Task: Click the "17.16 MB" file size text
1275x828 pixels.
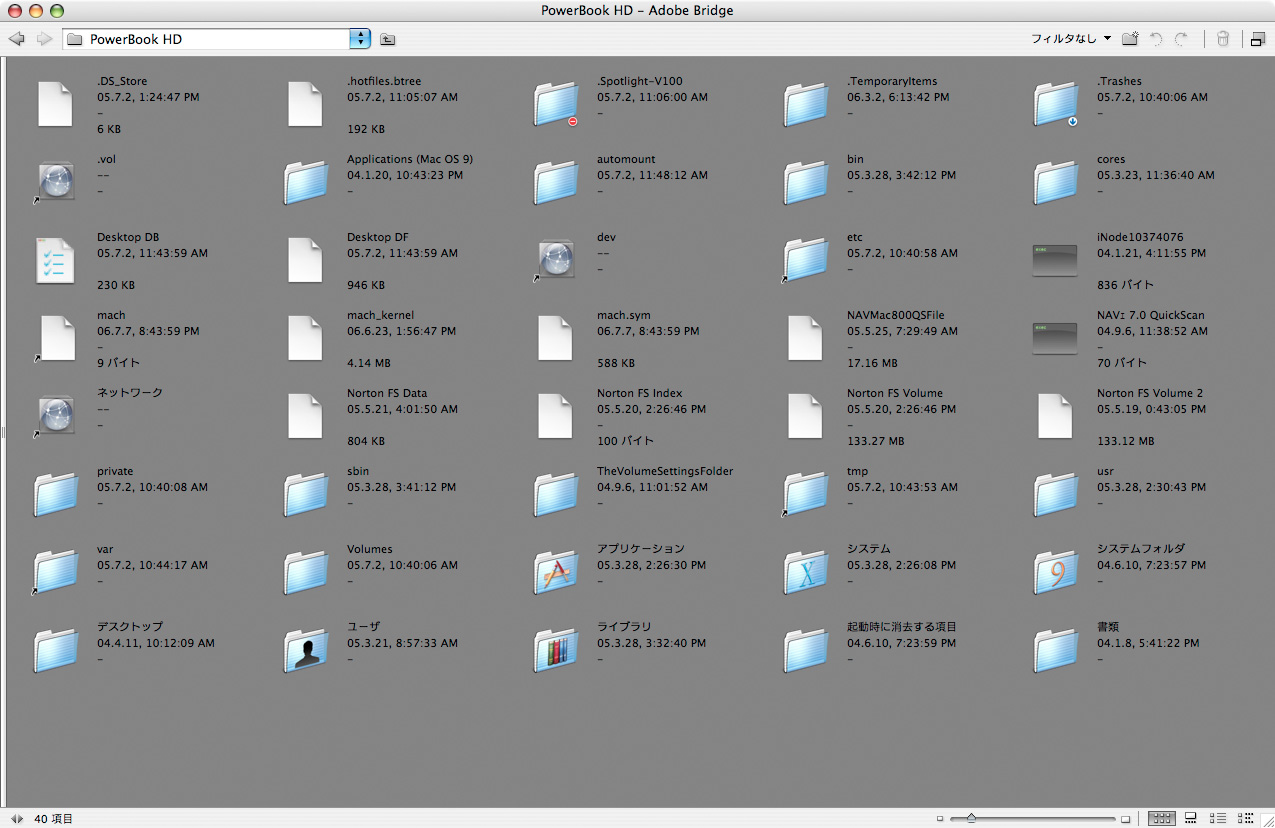Action: [872, 363]
